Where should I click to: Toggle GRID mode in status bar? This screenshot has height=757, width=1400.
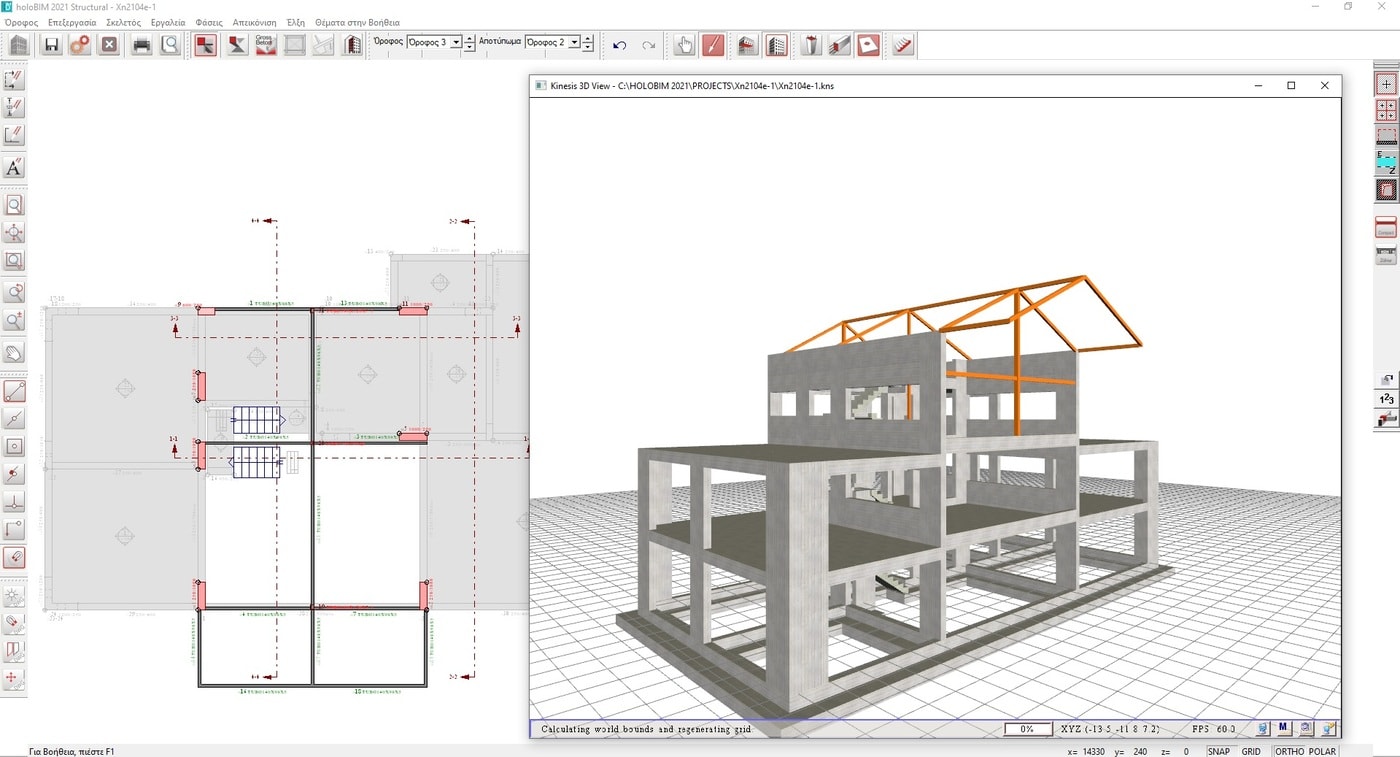1251,751
